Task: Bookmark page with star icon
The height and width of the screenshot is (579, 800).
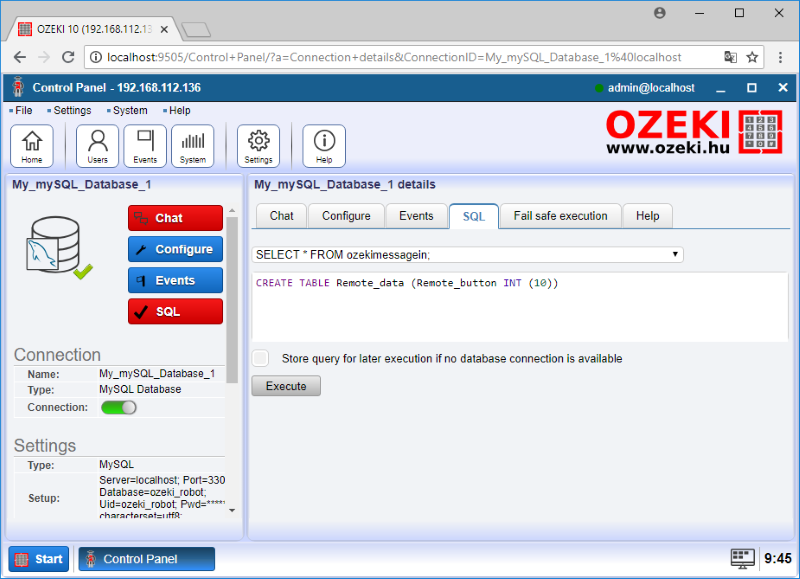Action: click(753, 57)
